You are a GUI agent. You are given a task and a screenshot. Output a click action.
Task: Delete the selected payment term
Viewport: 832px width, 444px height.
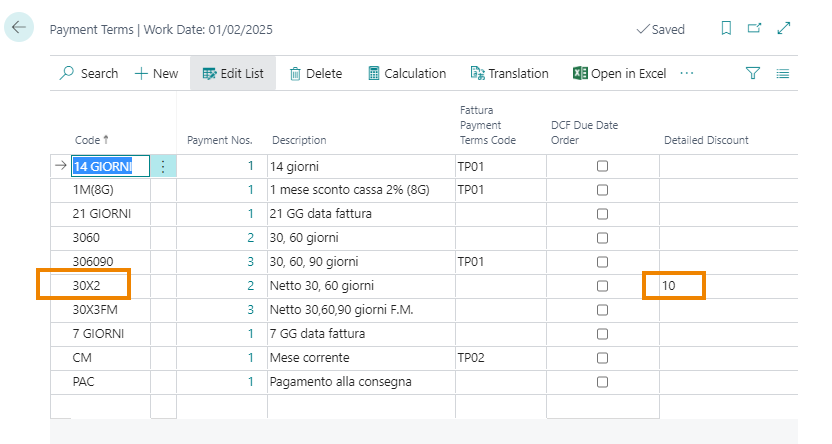pos(316,73)
